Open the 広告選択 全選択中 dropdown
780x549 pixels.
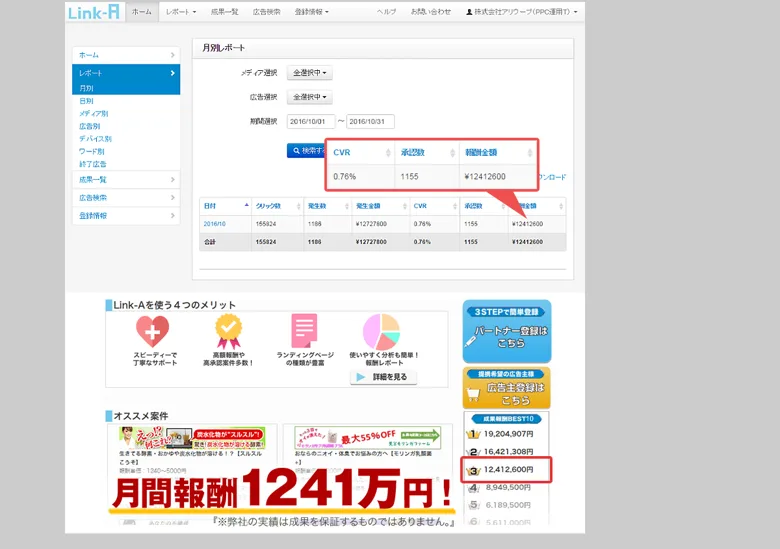pos(309,97)
